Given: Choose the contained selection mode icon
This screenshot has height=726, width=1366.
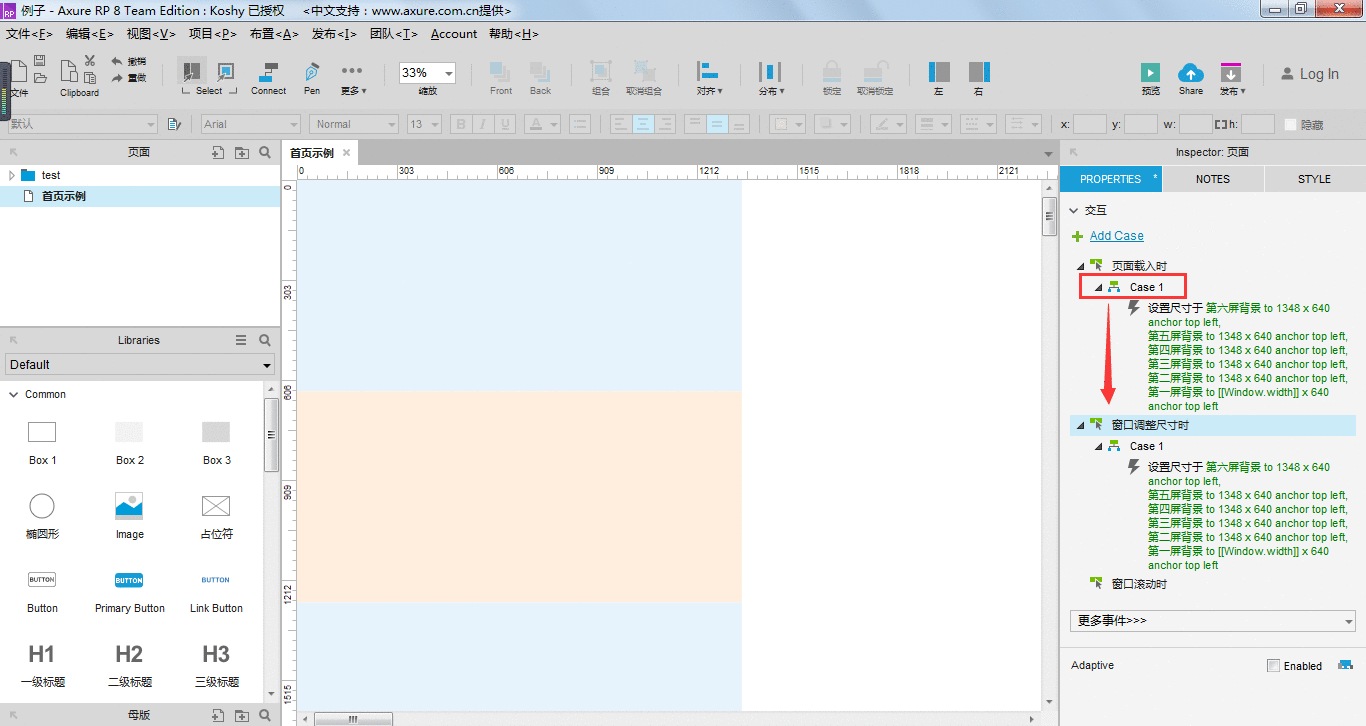Looking at the screenshot, I should 225,72.
